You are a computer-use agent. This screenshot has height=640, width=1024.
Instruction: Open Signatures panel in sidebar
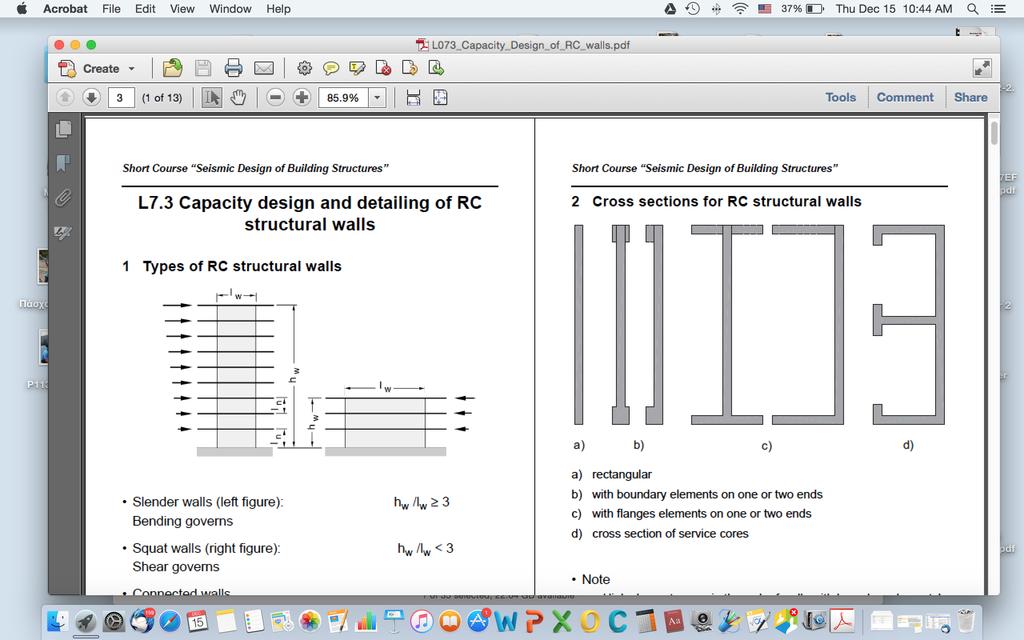pos(63,232)
